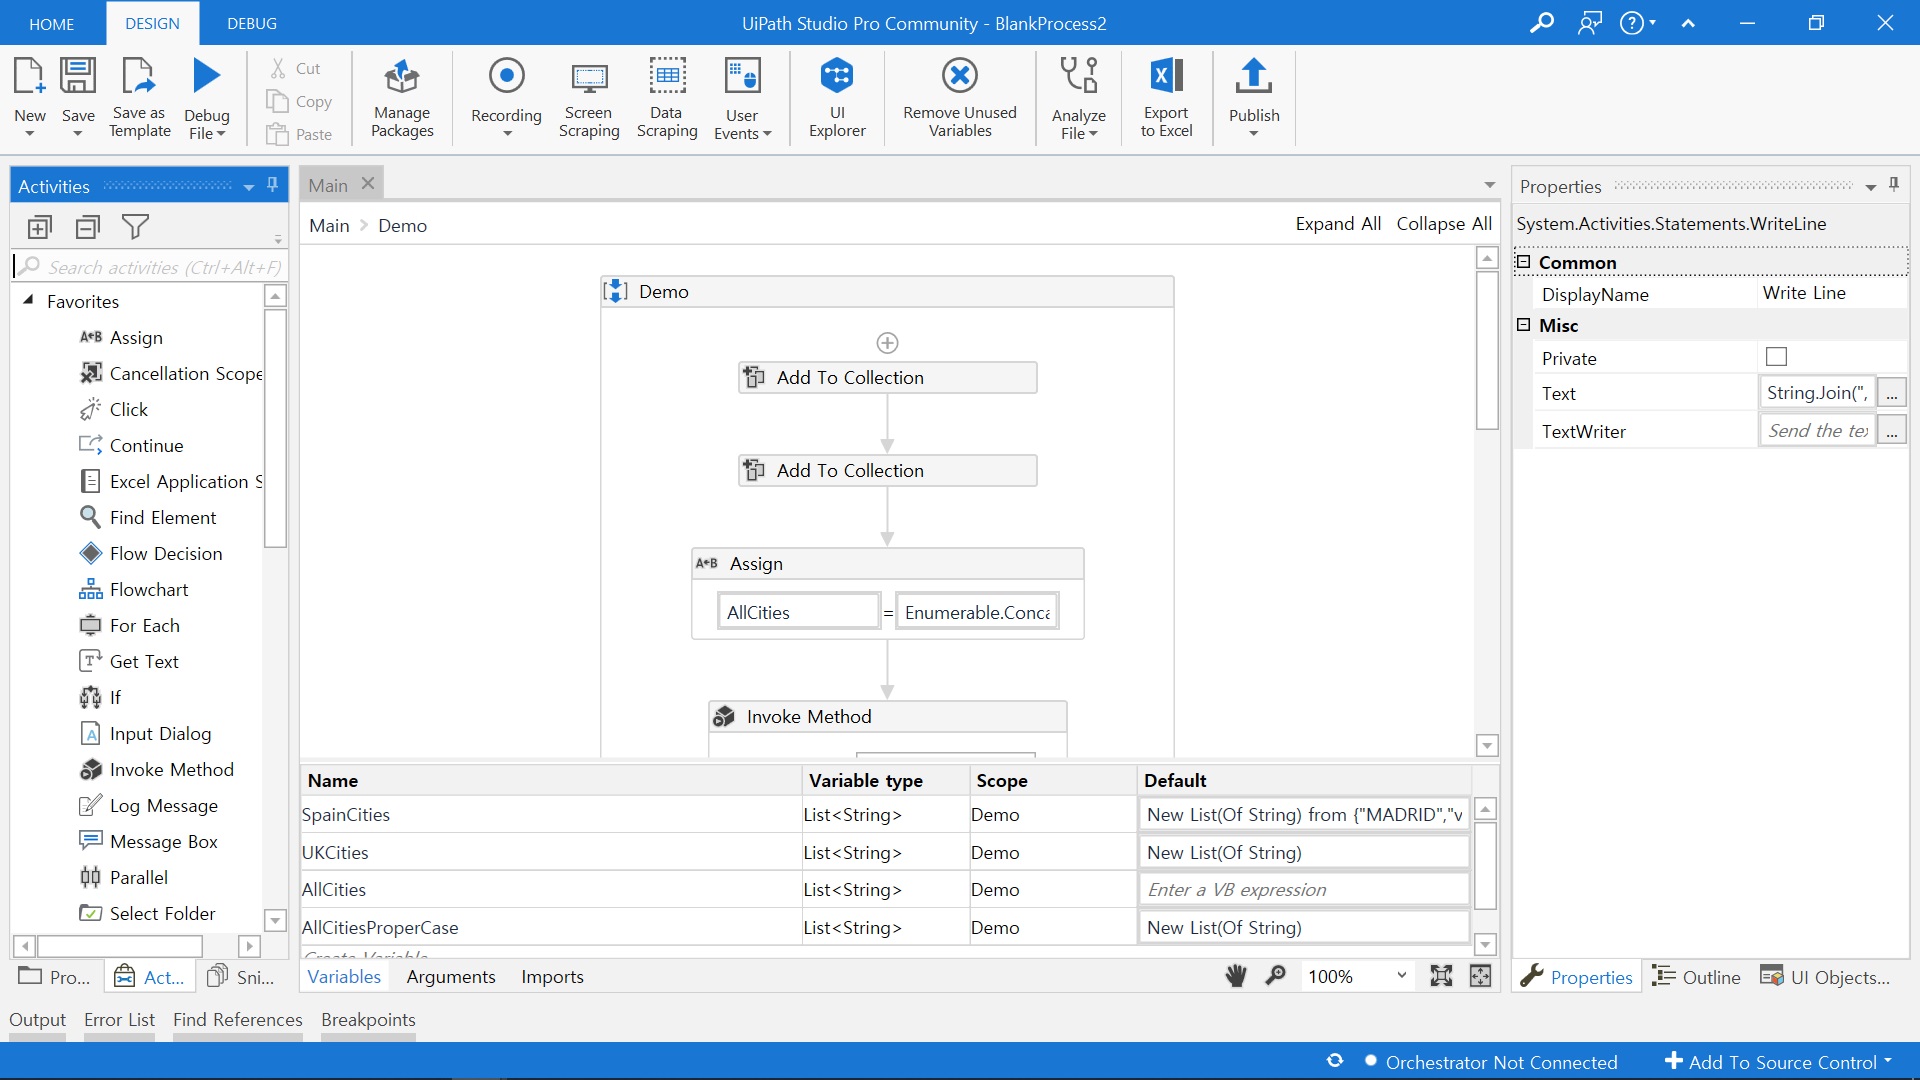Select the Invoke Method activity in Favorites

pyautogui.click(x=157, y=770)
